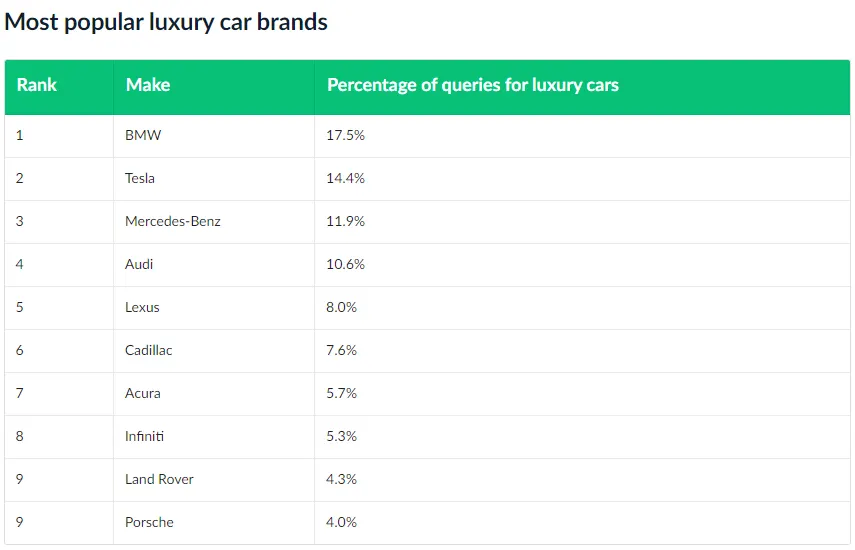Click the Porsche entry
The height and width of the screenshot is (550, 855).
tap(149, 522)
